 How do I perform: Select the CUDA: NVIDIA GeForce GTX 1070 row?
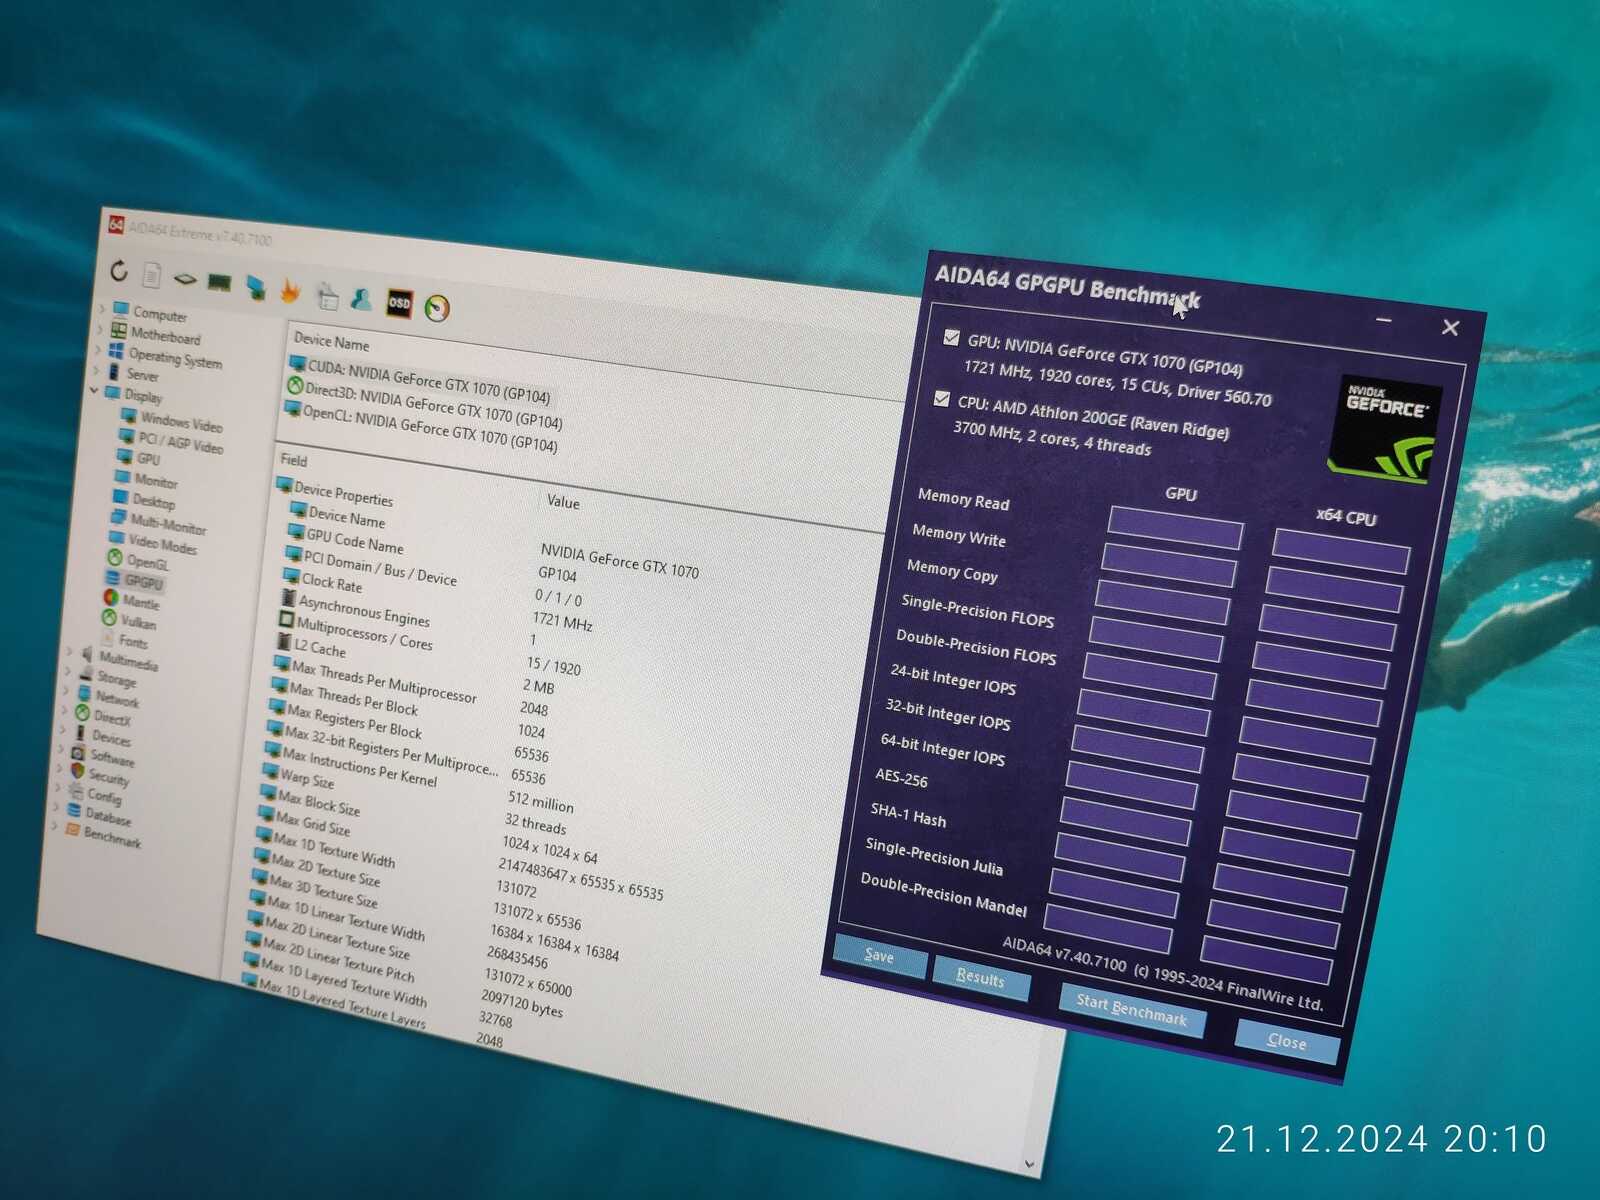[420, 380]
